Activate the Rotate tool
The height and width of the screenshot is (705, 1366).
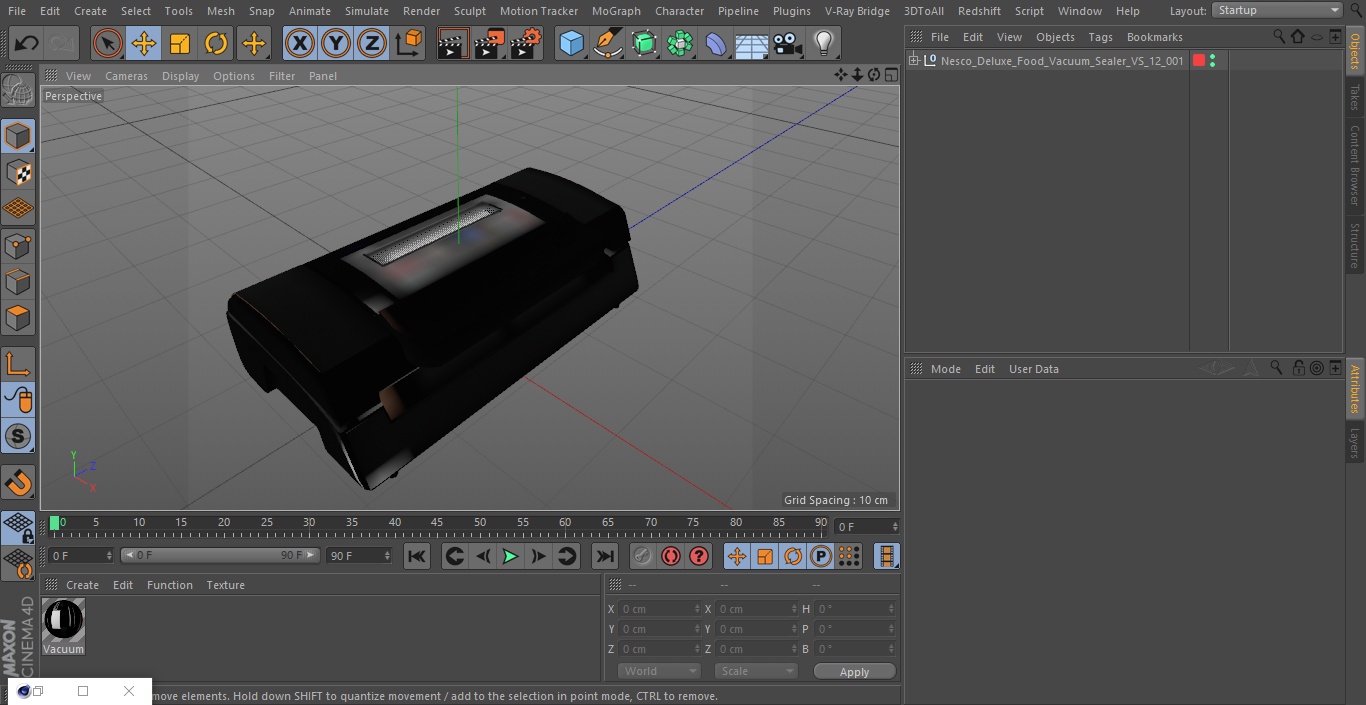click(x=216, y=43)
